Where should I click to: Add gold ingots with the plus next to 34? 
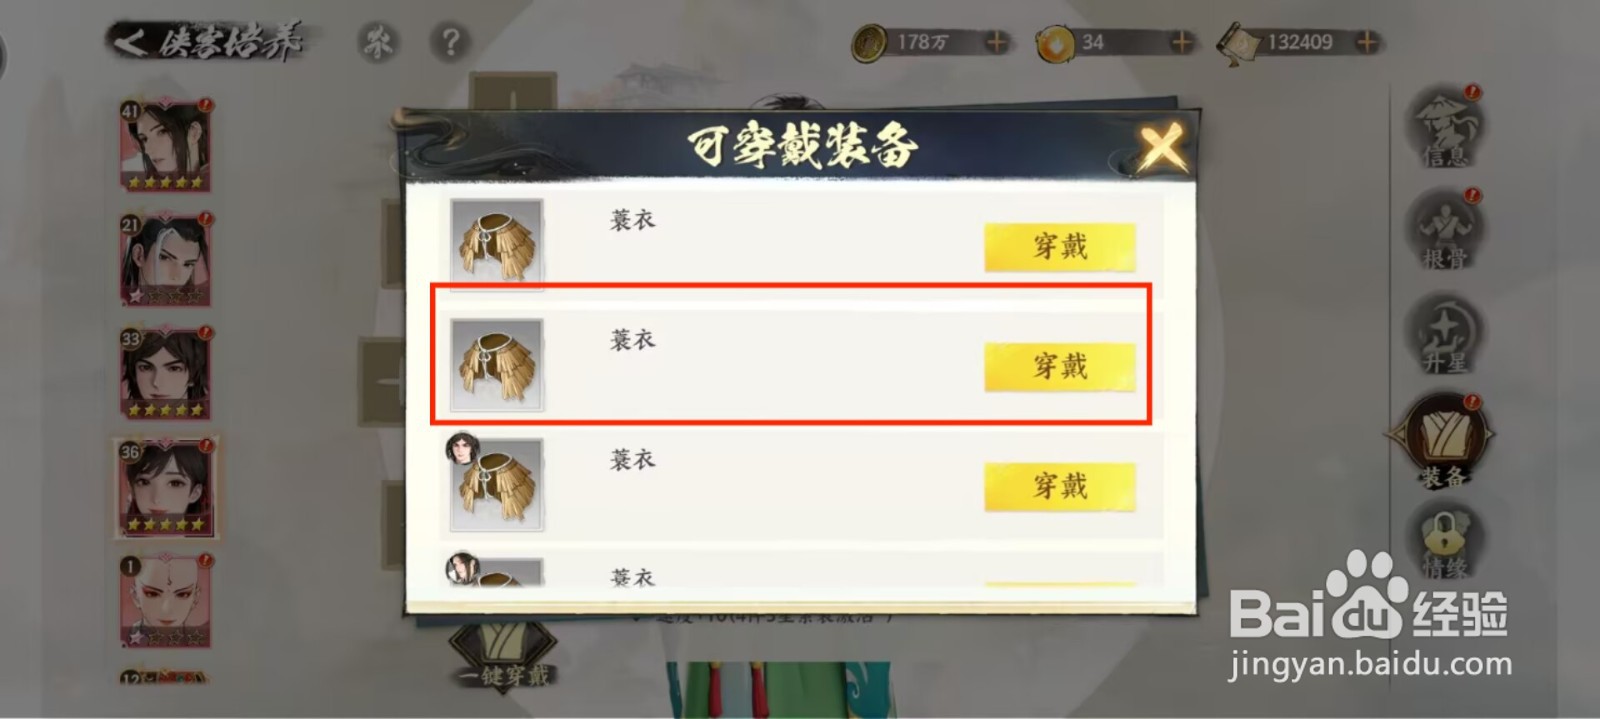tap(1182, 42)
